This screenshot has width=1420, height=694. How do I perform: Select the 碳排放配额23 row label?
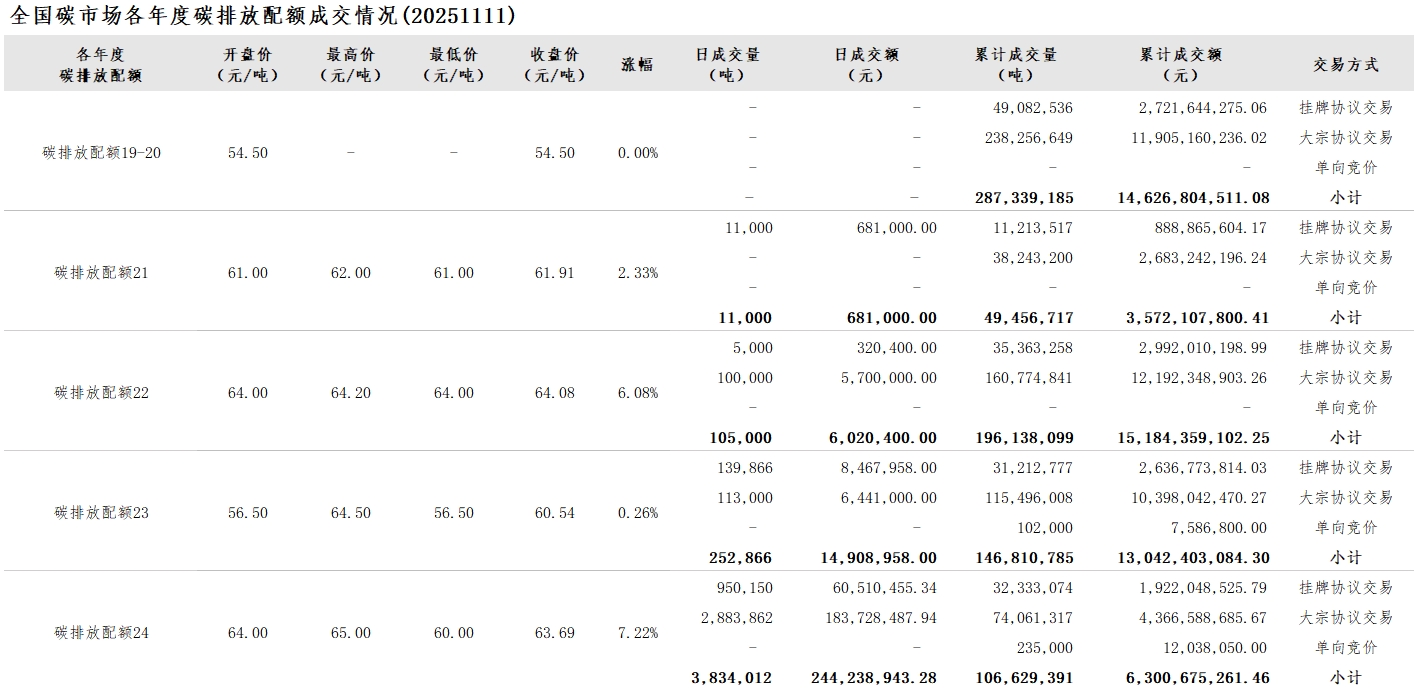pyautogui.click(x=101, y=513)
